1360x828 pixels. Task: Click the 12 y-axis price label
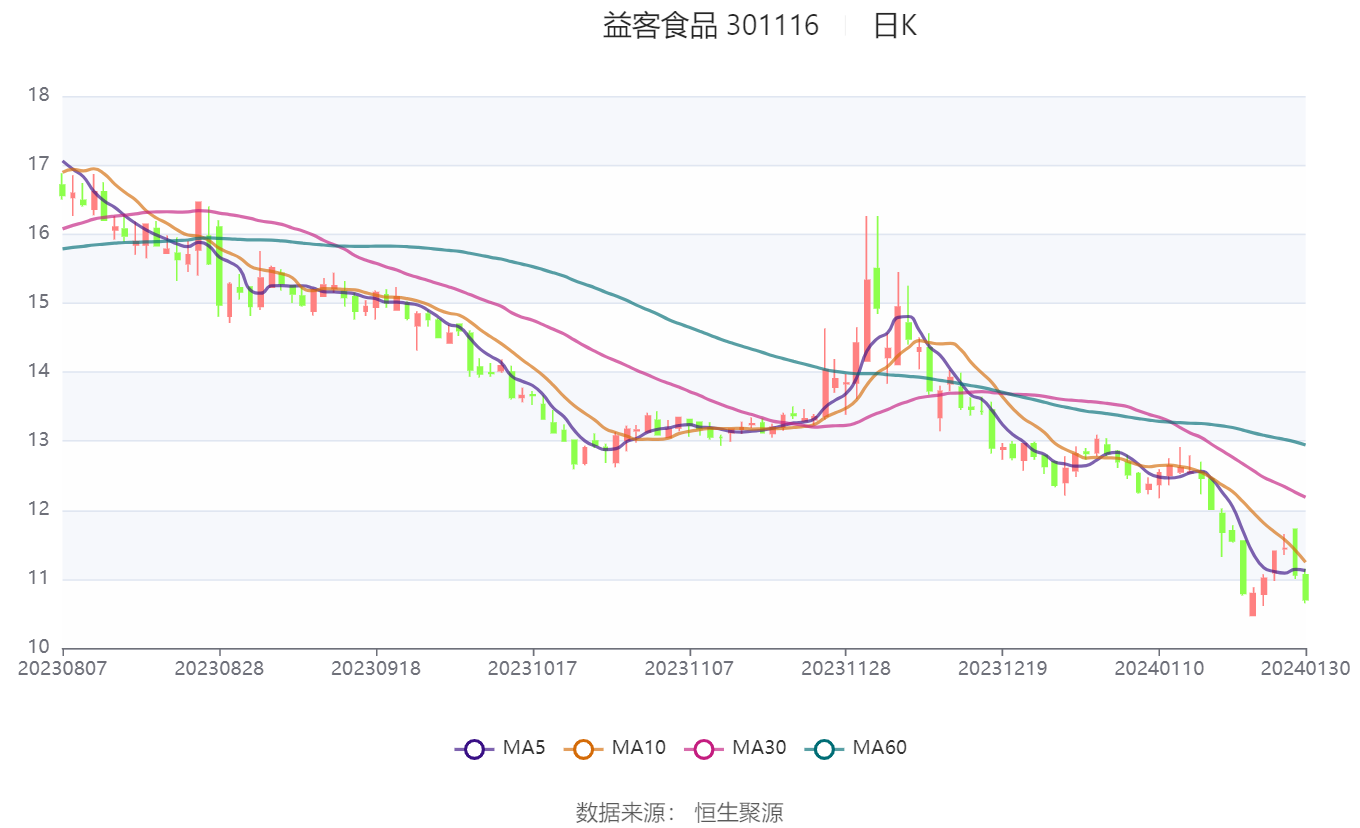(x=39, y=511)
